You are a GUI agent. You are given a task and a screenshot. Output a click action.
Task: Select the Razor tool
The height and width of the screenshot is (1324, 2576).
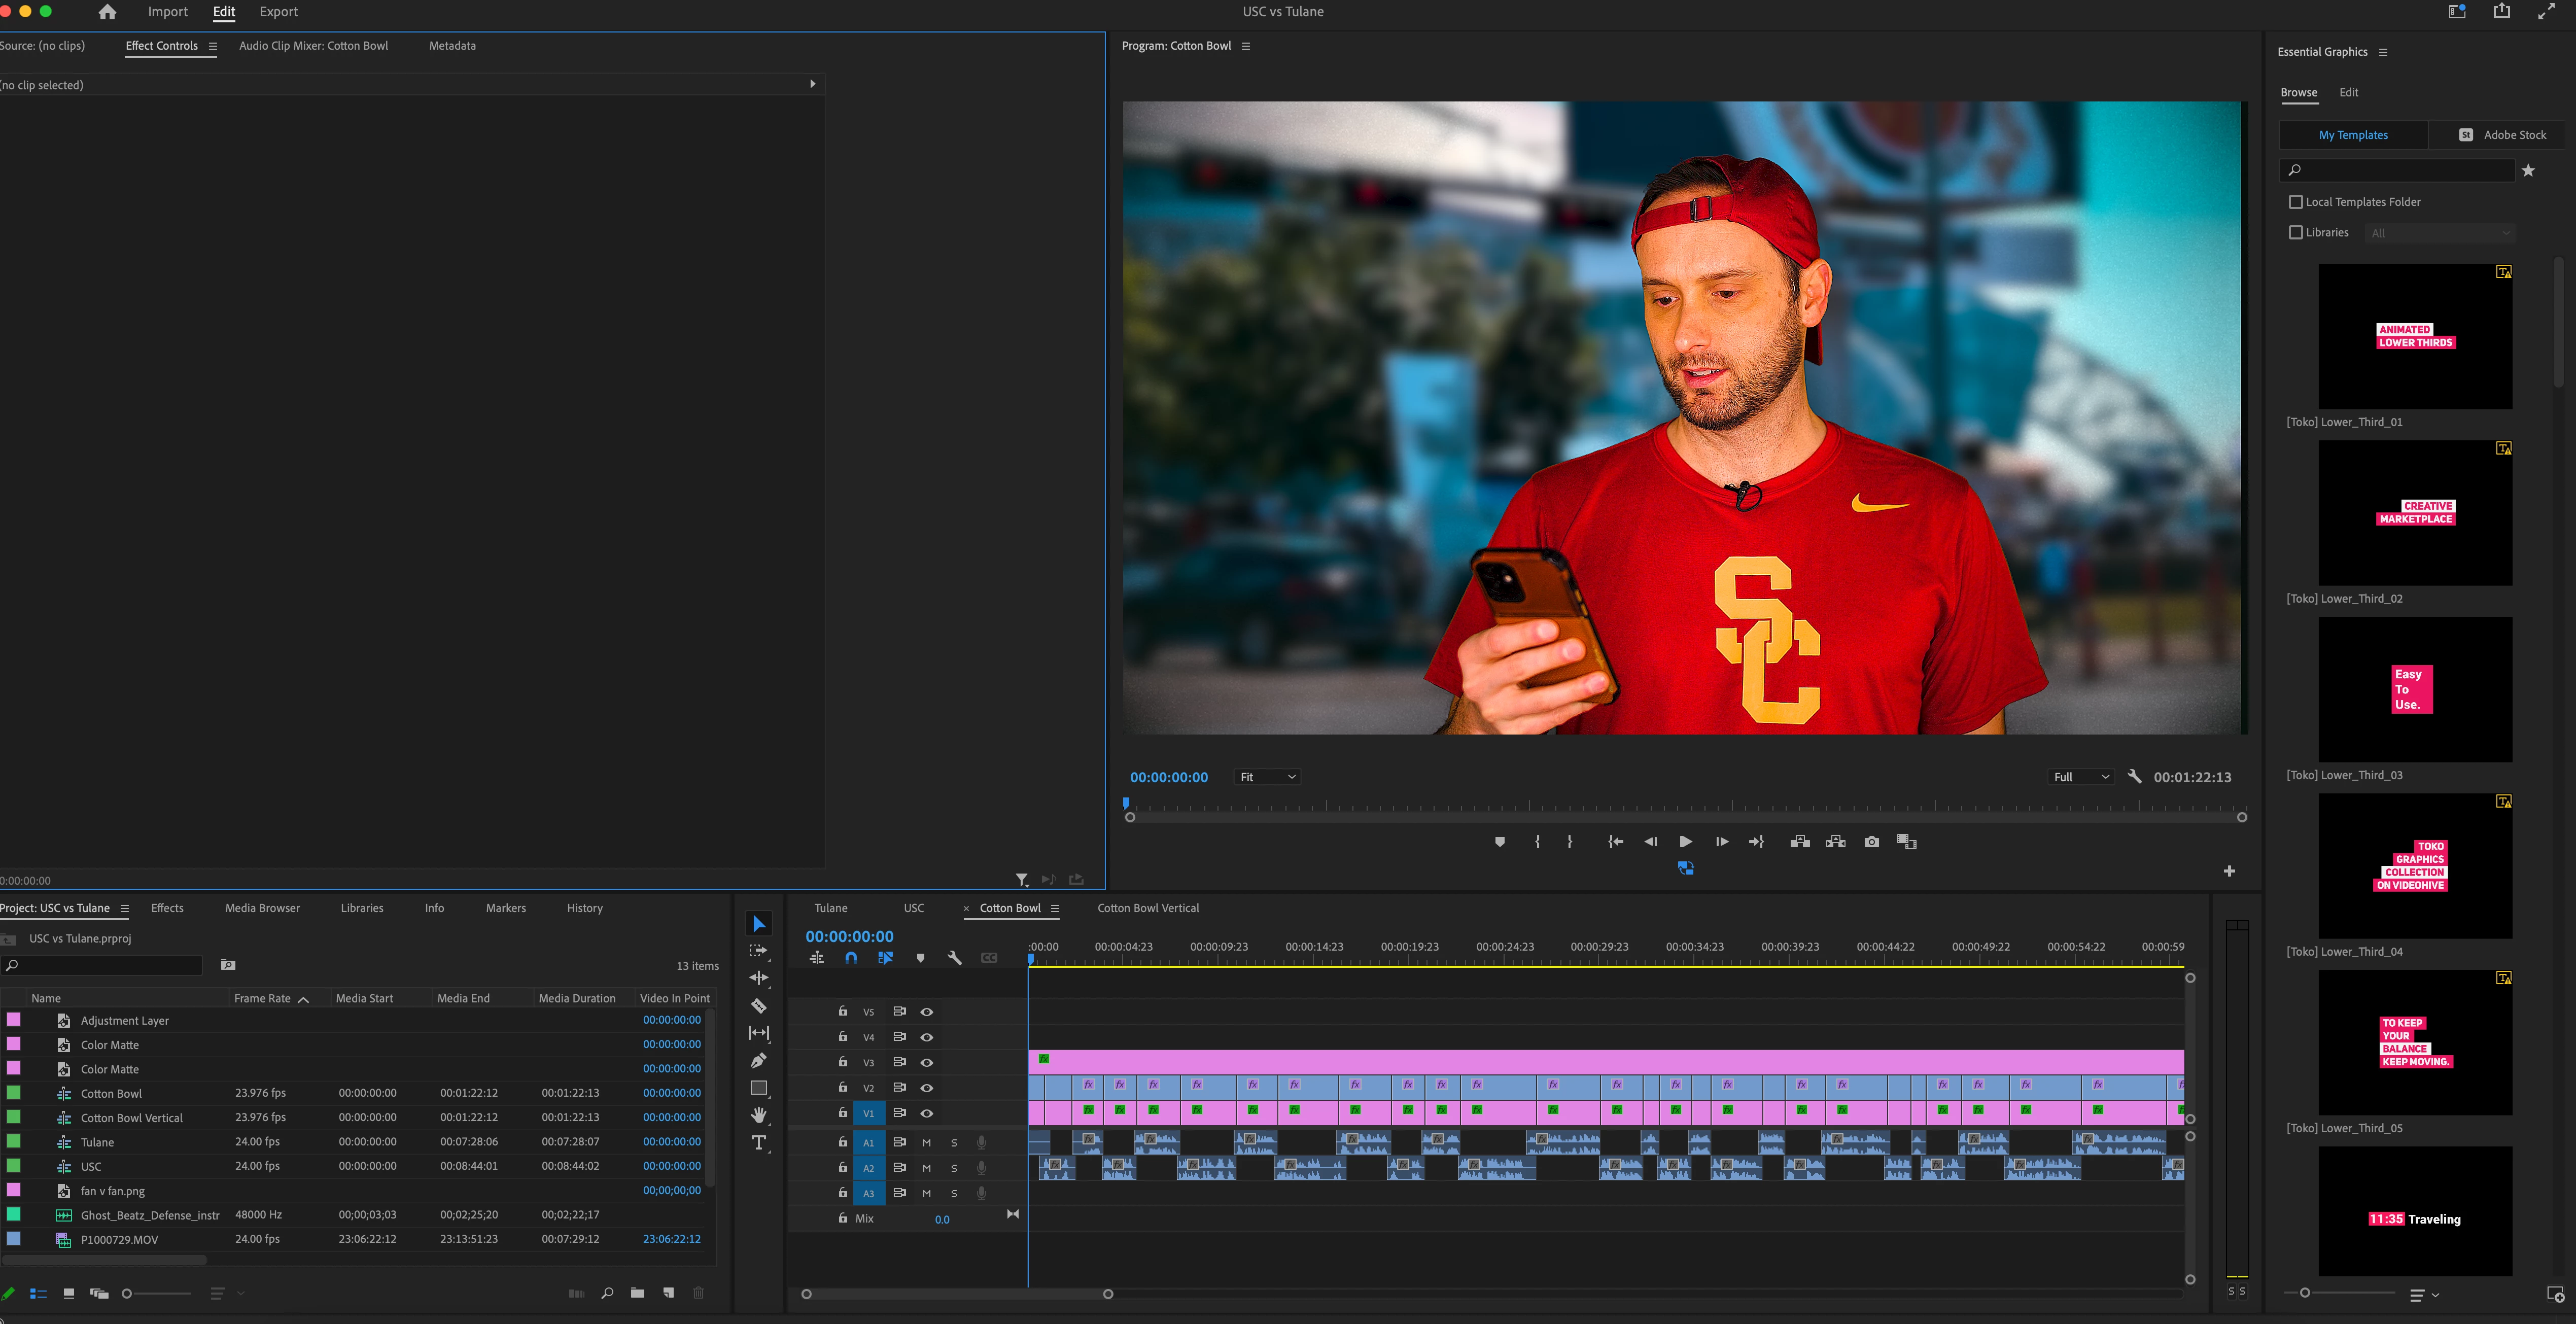click(x=758, y=1006)
